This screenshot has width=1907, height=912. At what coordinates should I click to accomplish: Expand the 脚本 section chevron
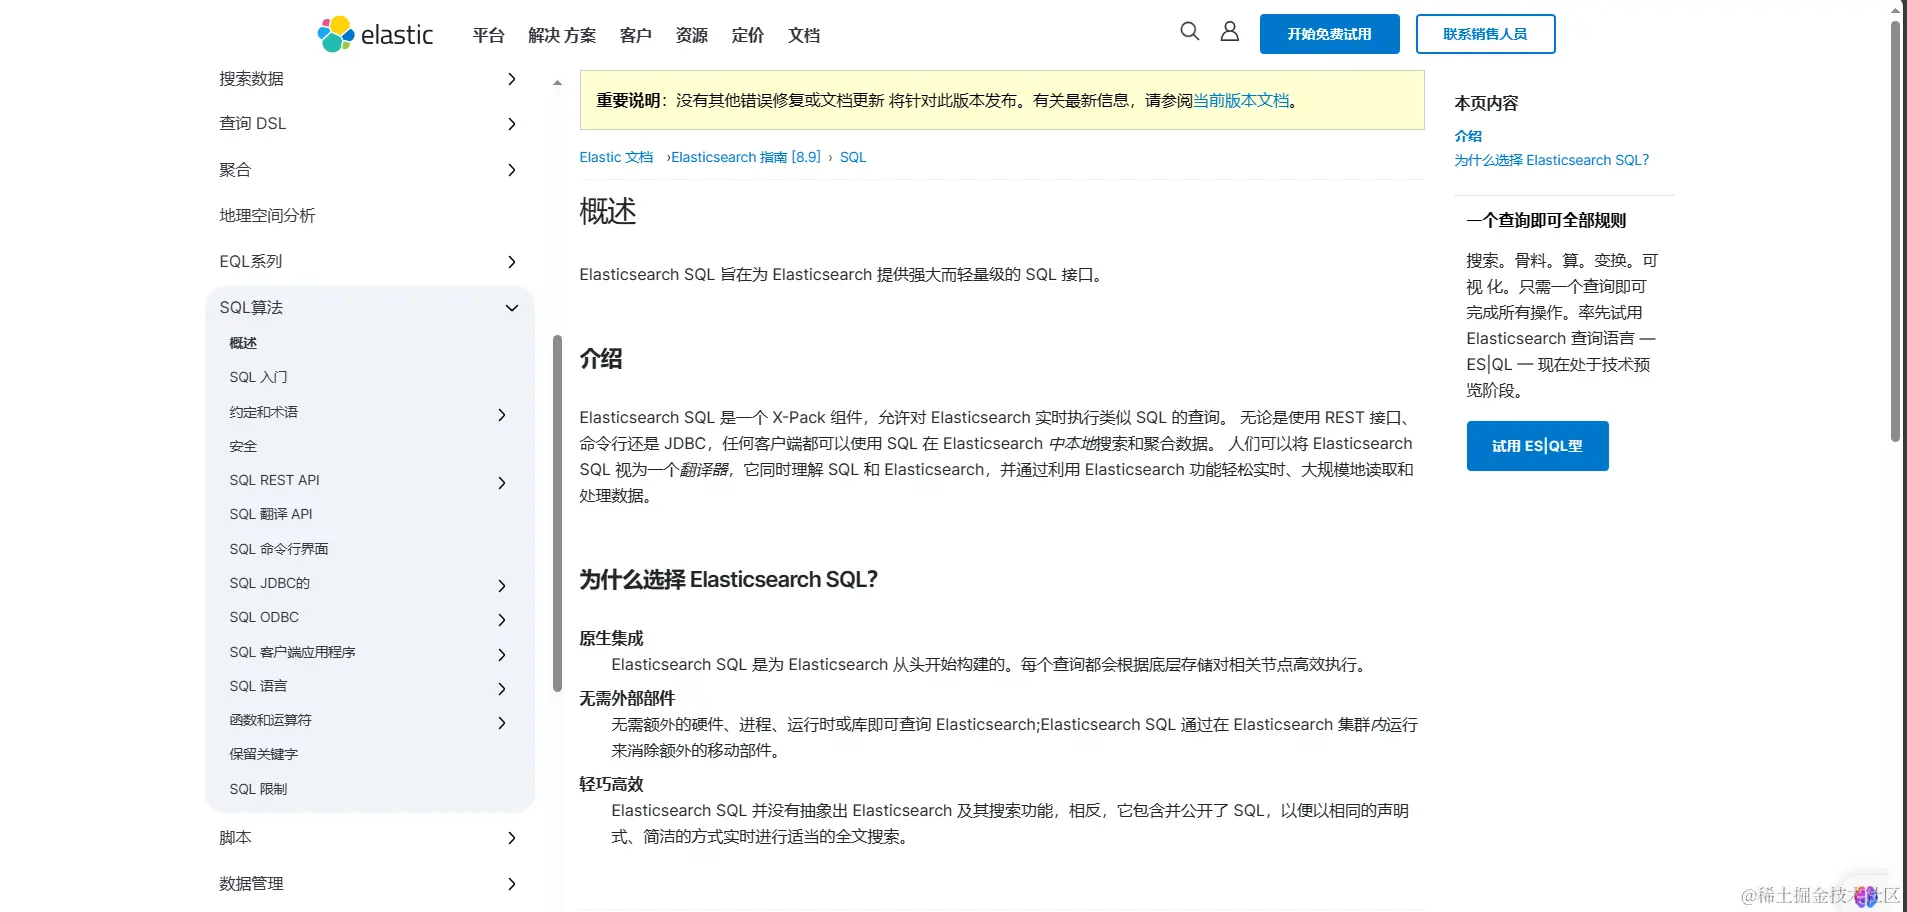511,838
